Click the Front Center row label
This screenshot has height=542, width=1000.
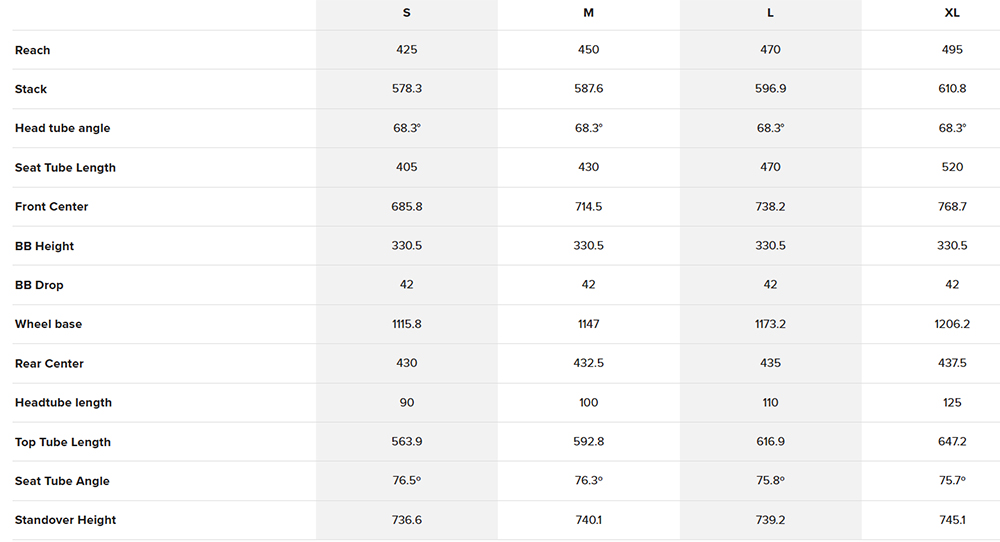coord(52,207)
